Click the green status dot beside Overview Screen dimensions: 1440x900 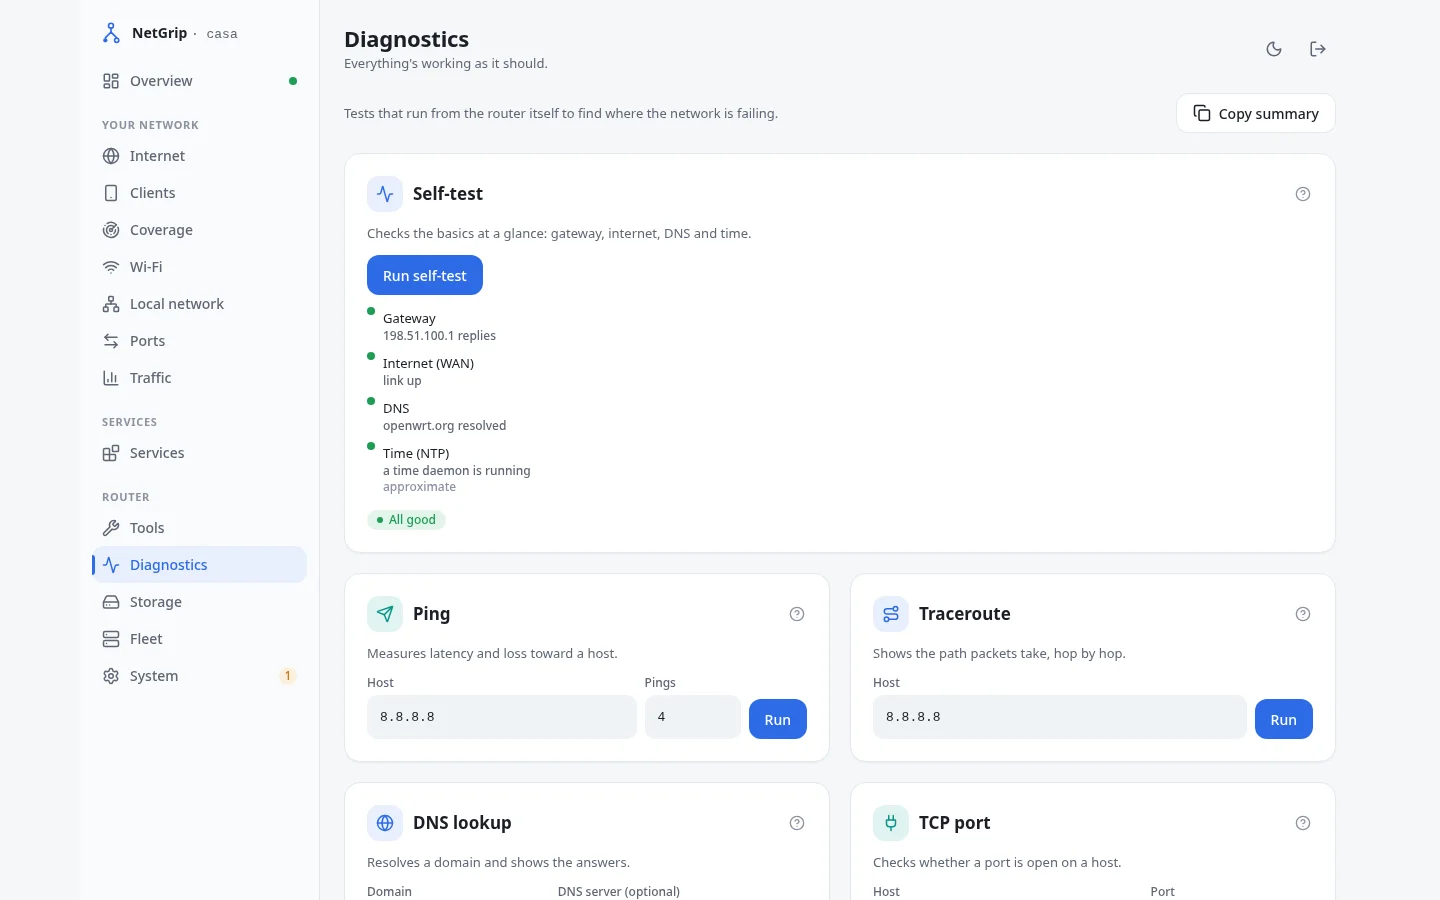tap(293, 81)
